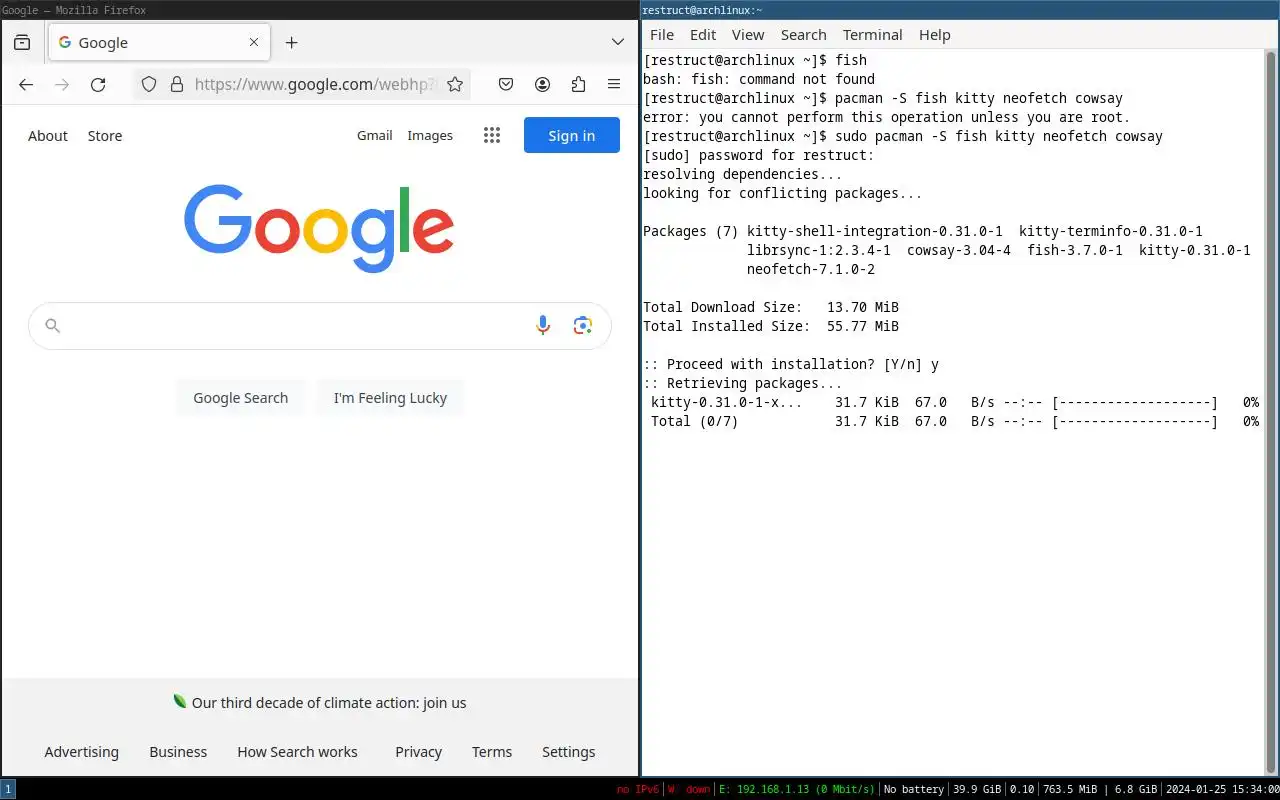Open Privacy footer link

[419, 752]
